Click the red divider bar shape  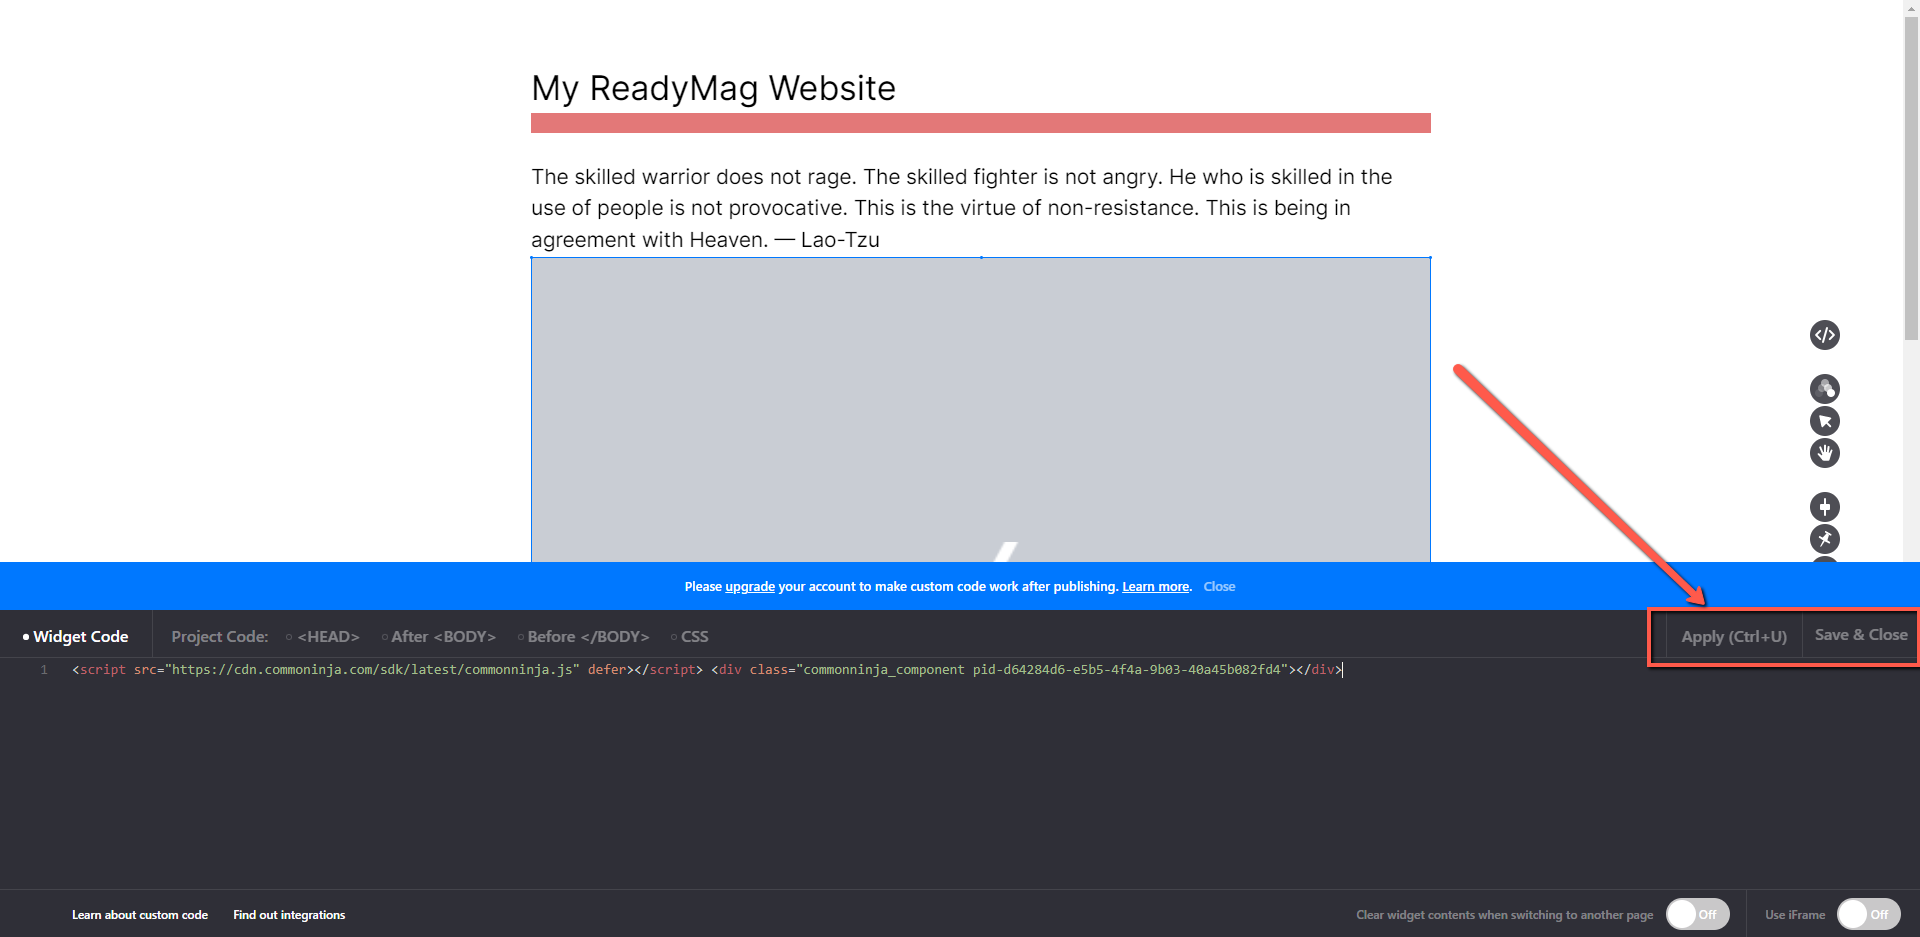980,123
